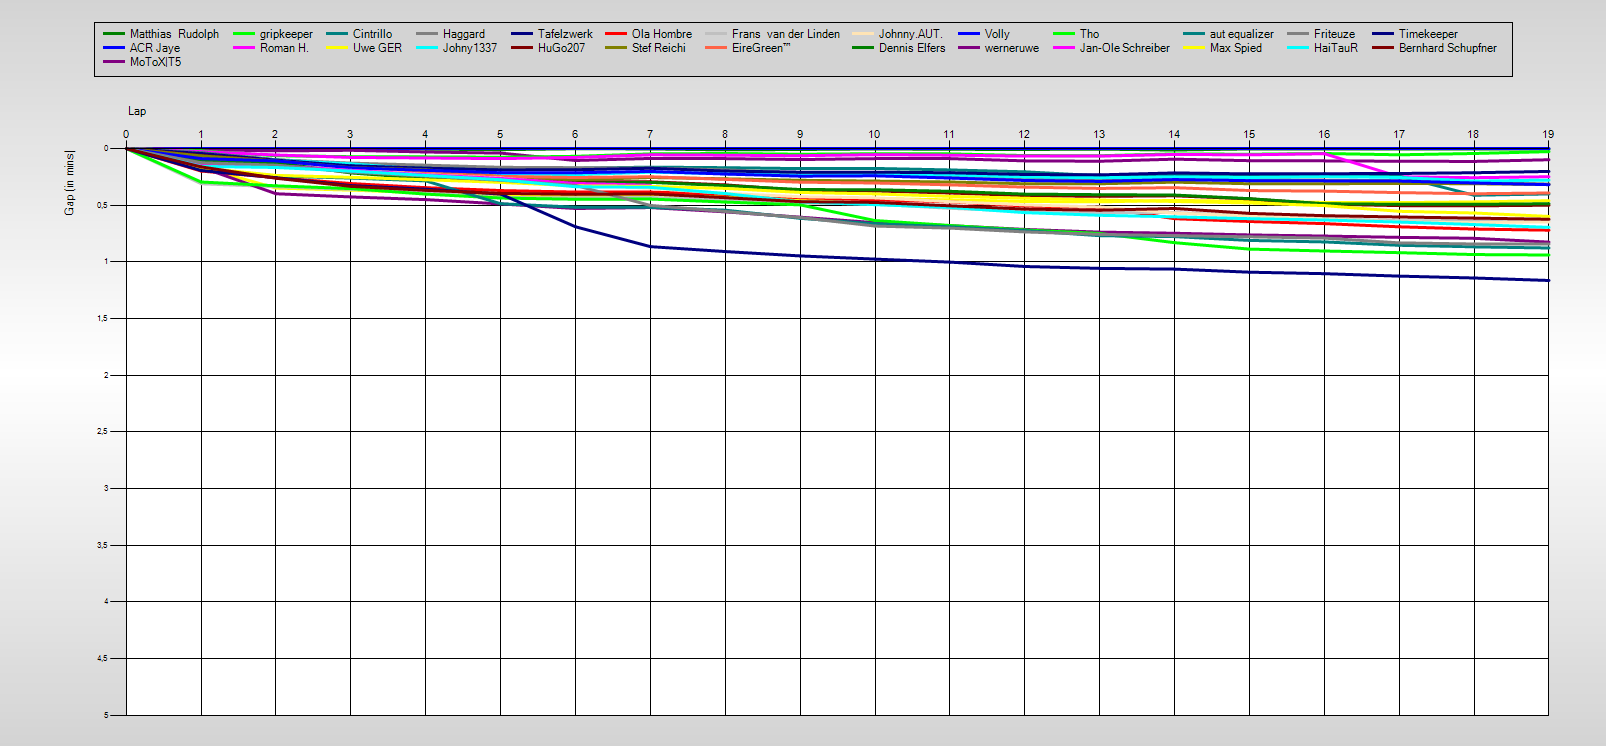Click the Volly legend label

click(x=997, y=34)
